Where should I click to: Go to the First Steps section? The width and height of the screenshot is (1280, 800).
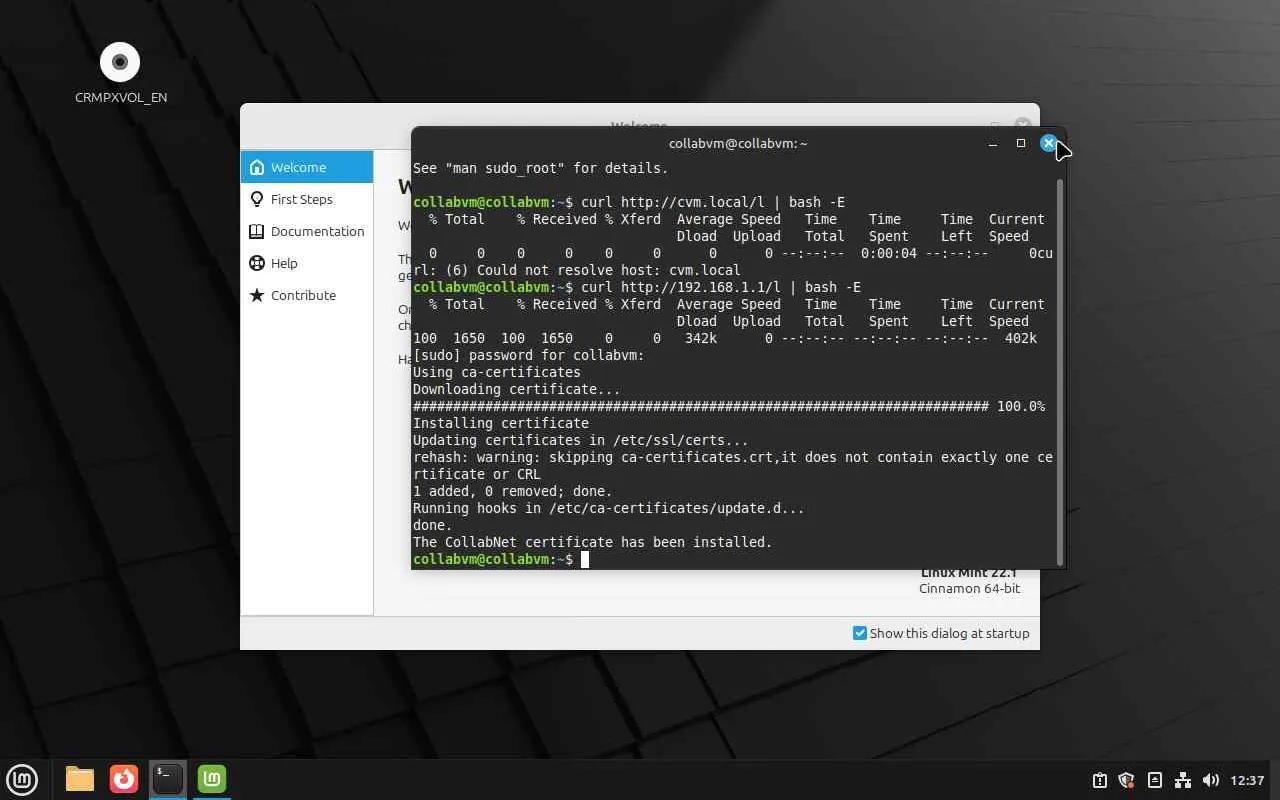click(x=307, y=199)
